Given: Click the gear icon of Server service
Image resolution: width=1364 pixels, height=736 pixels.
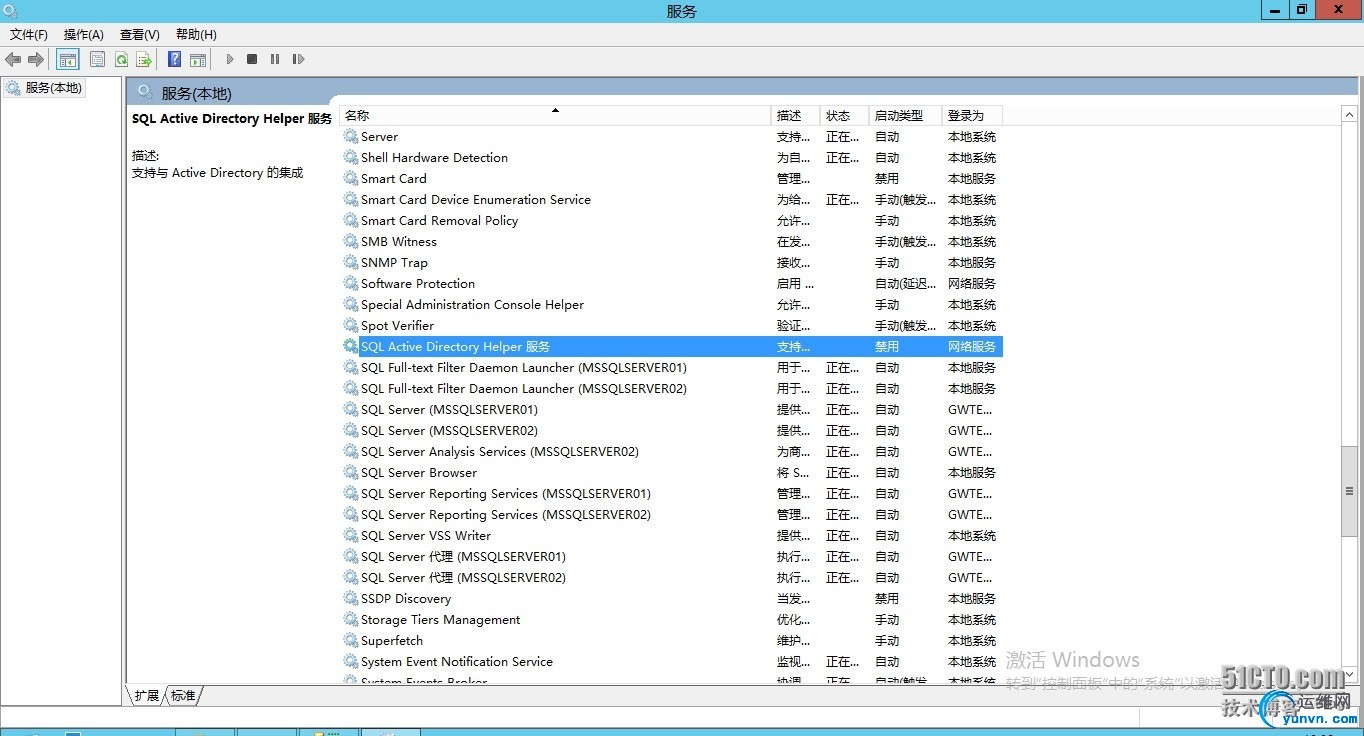Looking at the screenshot, I should pos(351,137).
